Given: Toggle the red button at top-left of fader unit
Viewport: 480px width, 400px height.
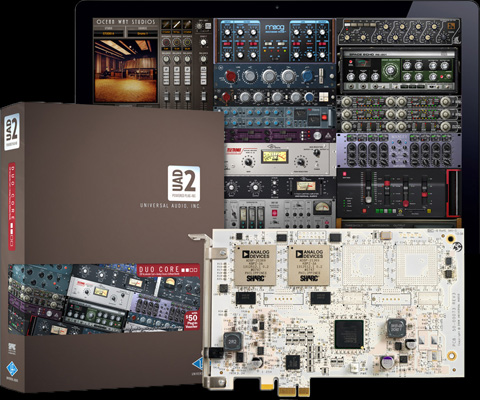Looking at the screenshot, I should point(344,174).
